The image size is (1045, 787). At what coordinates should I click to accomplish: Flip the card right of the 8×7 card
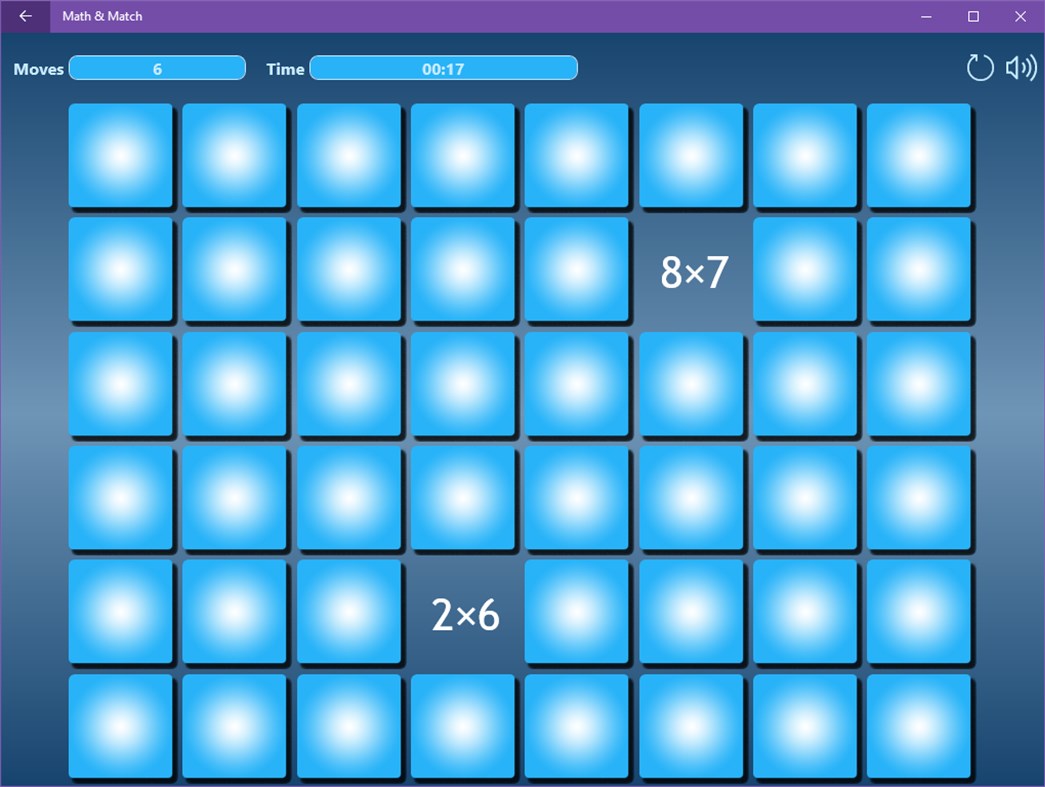[x=805, y=269]
